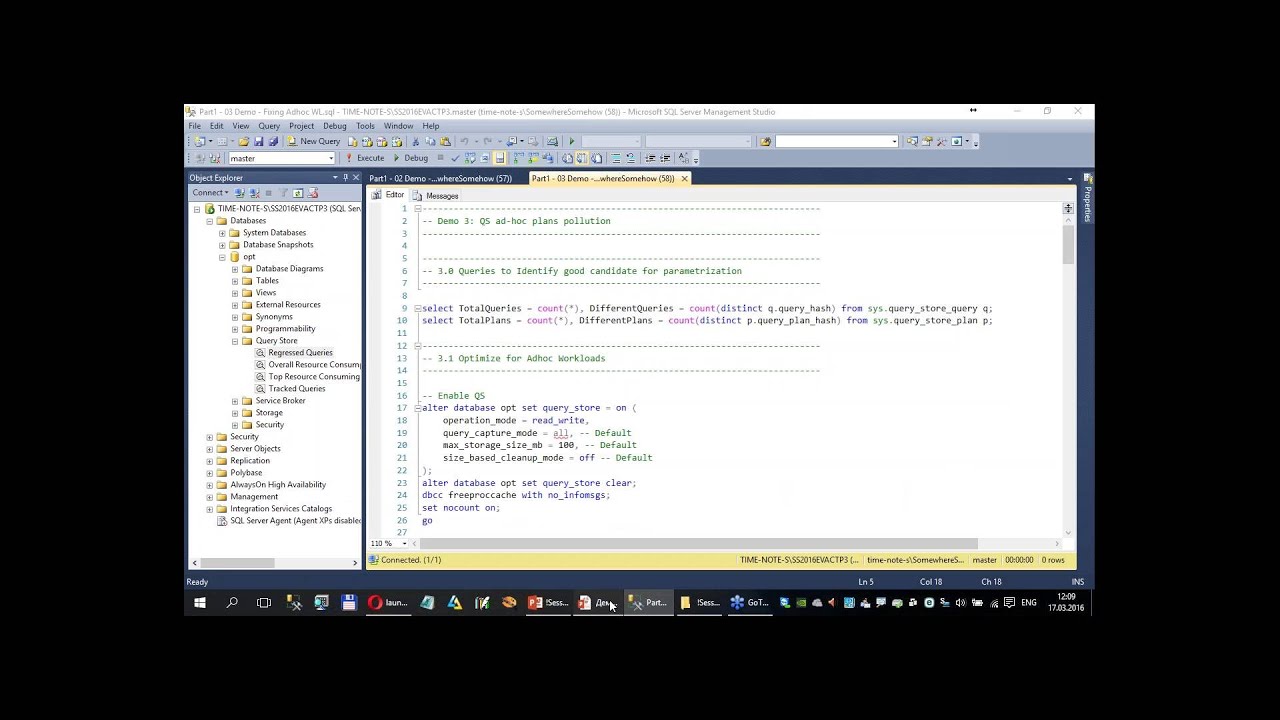Expand the Tables folder
This screenshot has width=1280, height=720.
235,281
